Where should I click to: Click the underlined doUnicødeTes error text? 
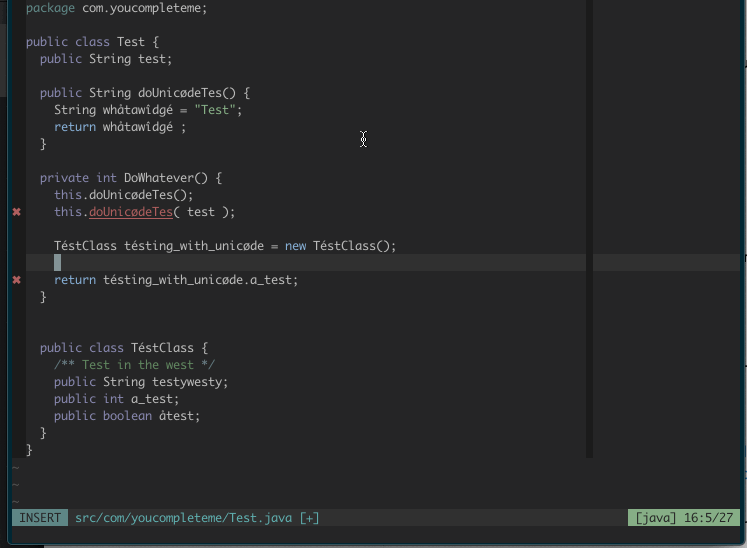point(131,212)
